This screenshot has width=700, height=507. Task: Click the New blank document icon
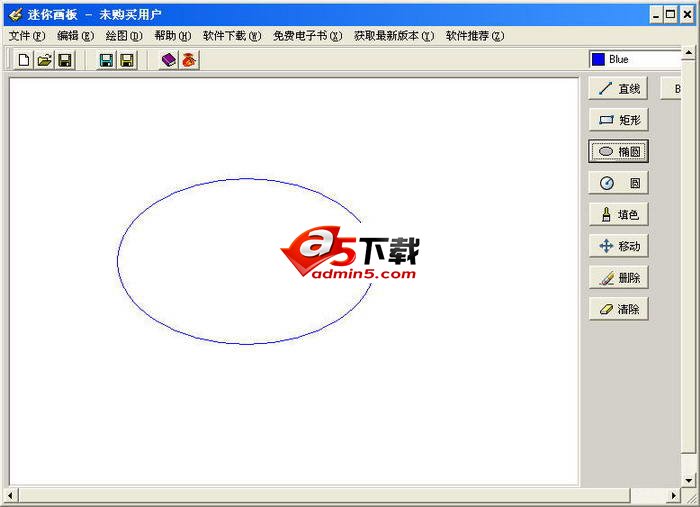(x=24, y=61)
